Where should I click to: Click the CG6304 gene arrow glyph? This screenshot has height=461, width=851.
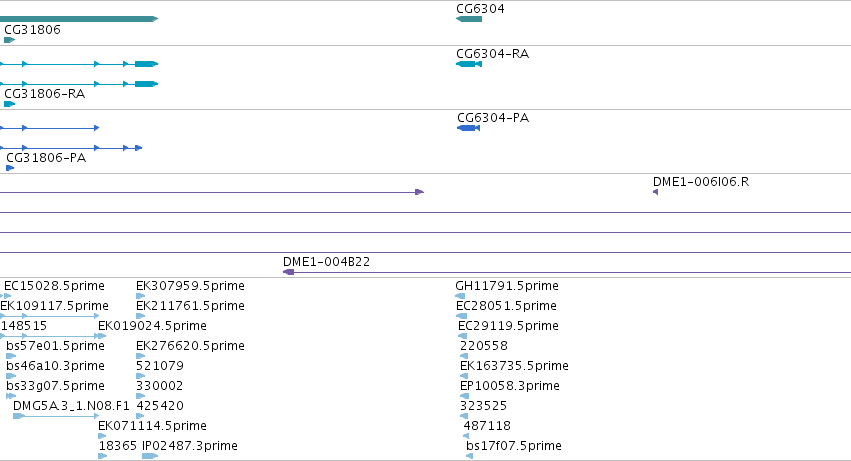[x=469, y=19]
